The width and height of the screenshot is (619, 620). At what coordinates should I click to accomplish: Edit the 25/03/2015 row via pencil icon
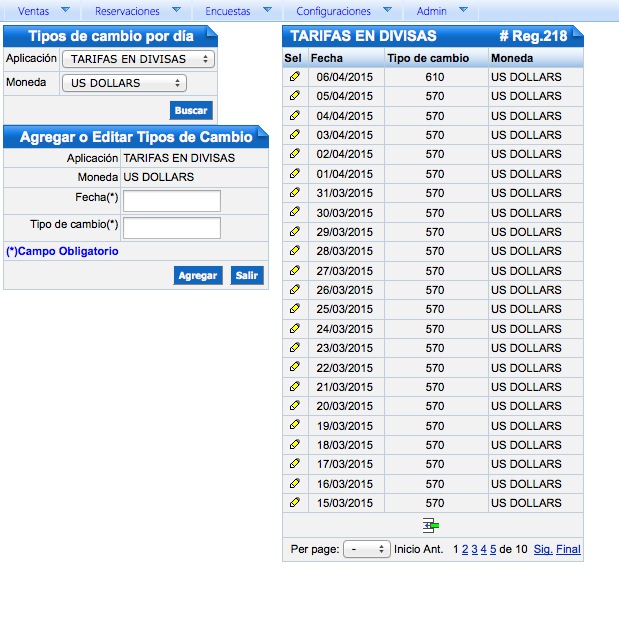[294, 309]
